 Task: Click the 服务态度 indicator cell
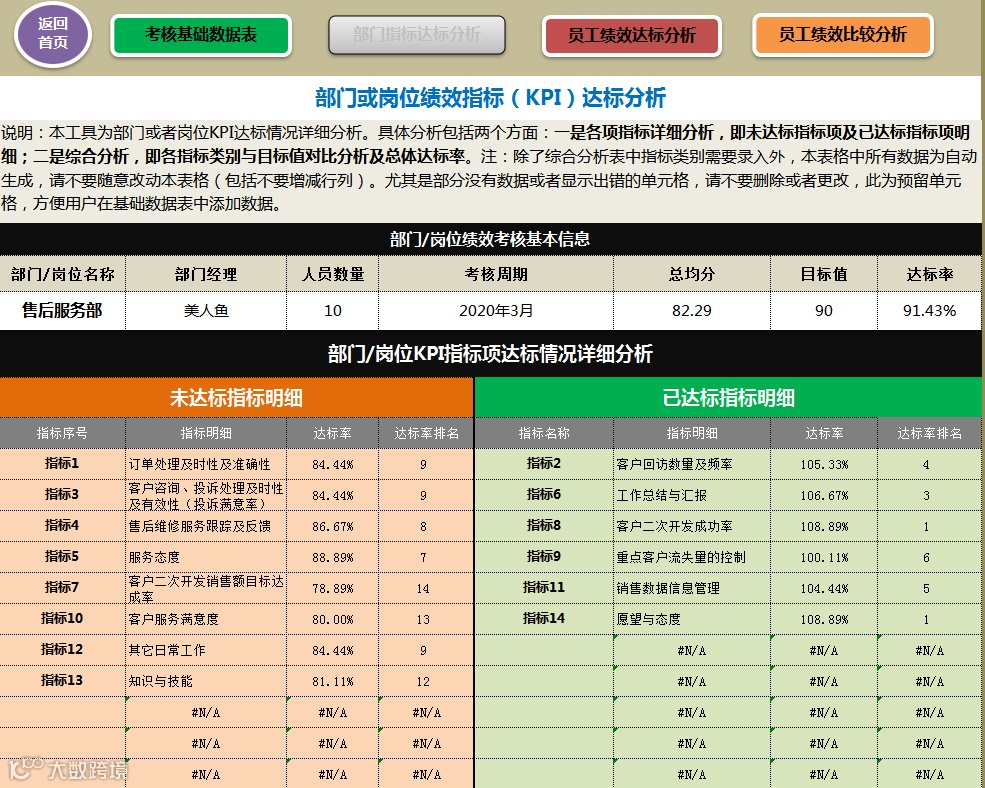pos(206,557)
